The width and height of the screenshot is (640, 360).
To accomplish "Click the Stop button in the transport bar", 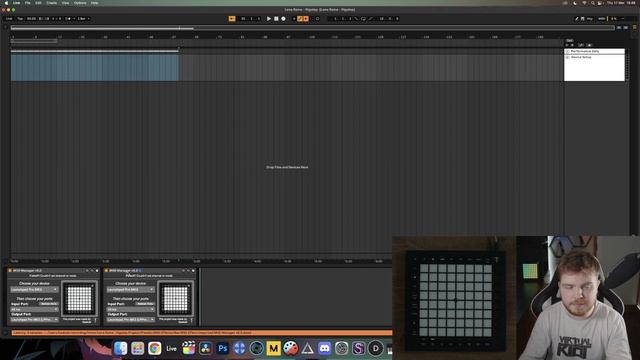I will 276,19.
